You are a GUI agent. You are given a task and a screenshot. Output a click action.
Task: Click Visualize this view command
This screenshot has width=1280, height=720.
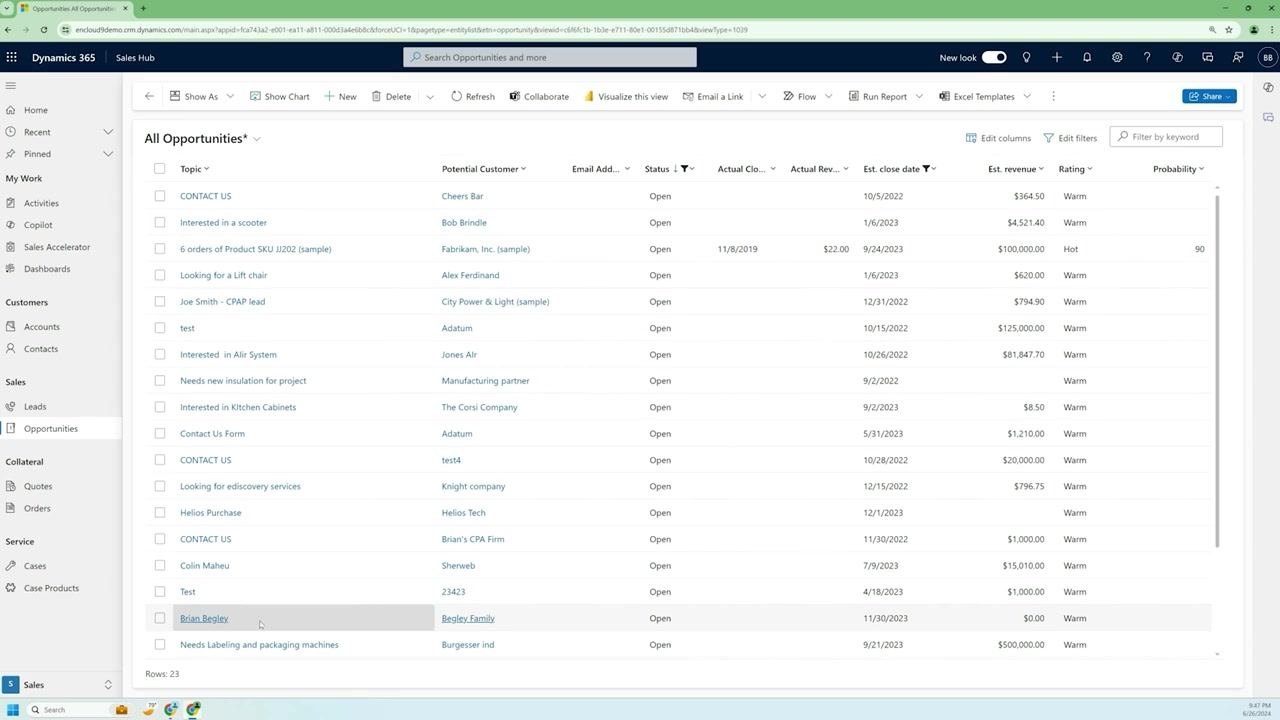point(626,96)
